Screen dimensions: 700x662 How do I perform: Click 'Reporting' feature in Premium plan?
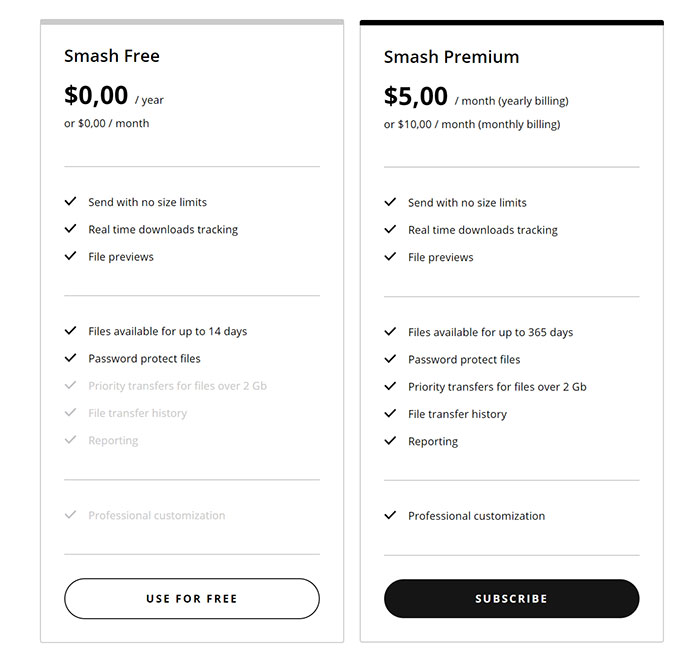tap(433, 441)
